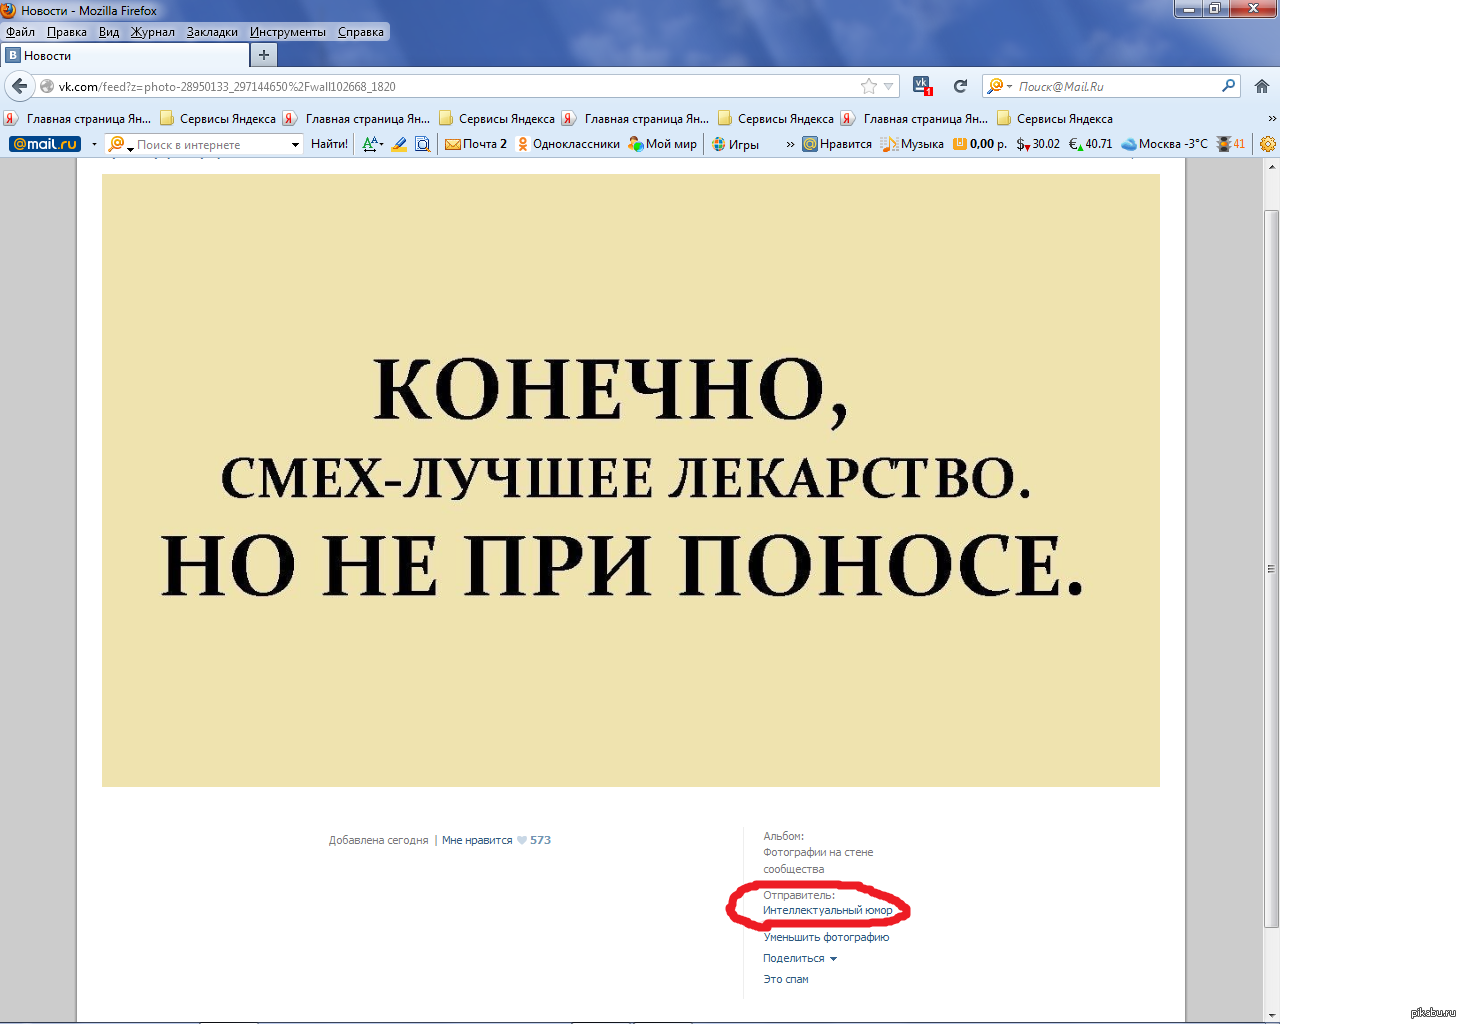Screen dimensions: 1461x1024
Task: Expand the address bar history dropdown
Action: [x=888, y=86]
